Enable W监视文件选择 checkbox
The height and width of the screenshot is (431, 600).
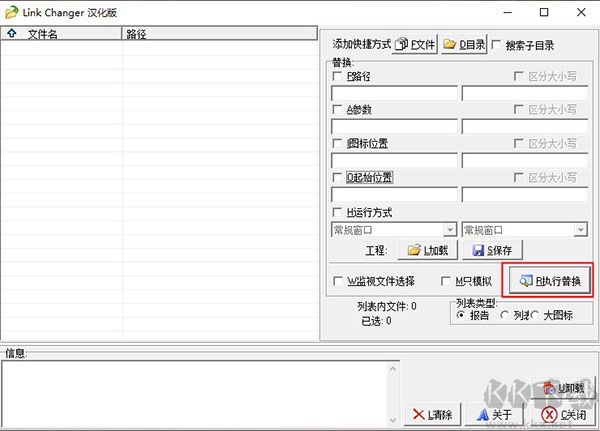click(338, 281)
